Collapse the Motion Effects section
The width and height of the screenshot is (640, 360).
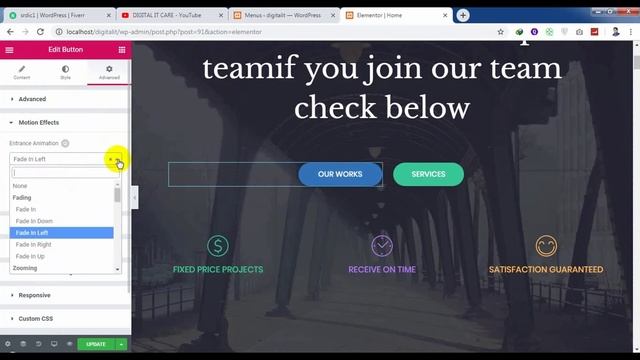coord(64,122)
